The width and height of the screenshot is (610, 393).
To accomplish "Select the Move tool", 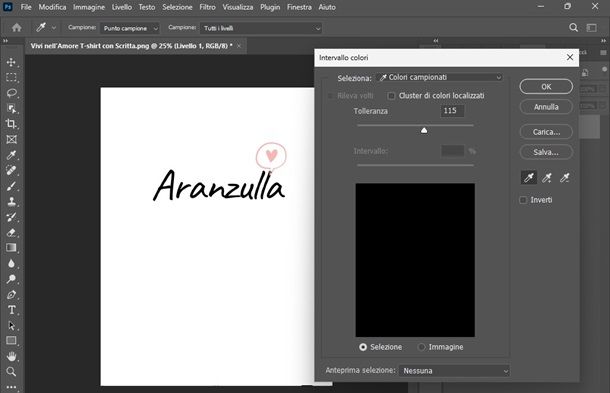I will (11, 62).
